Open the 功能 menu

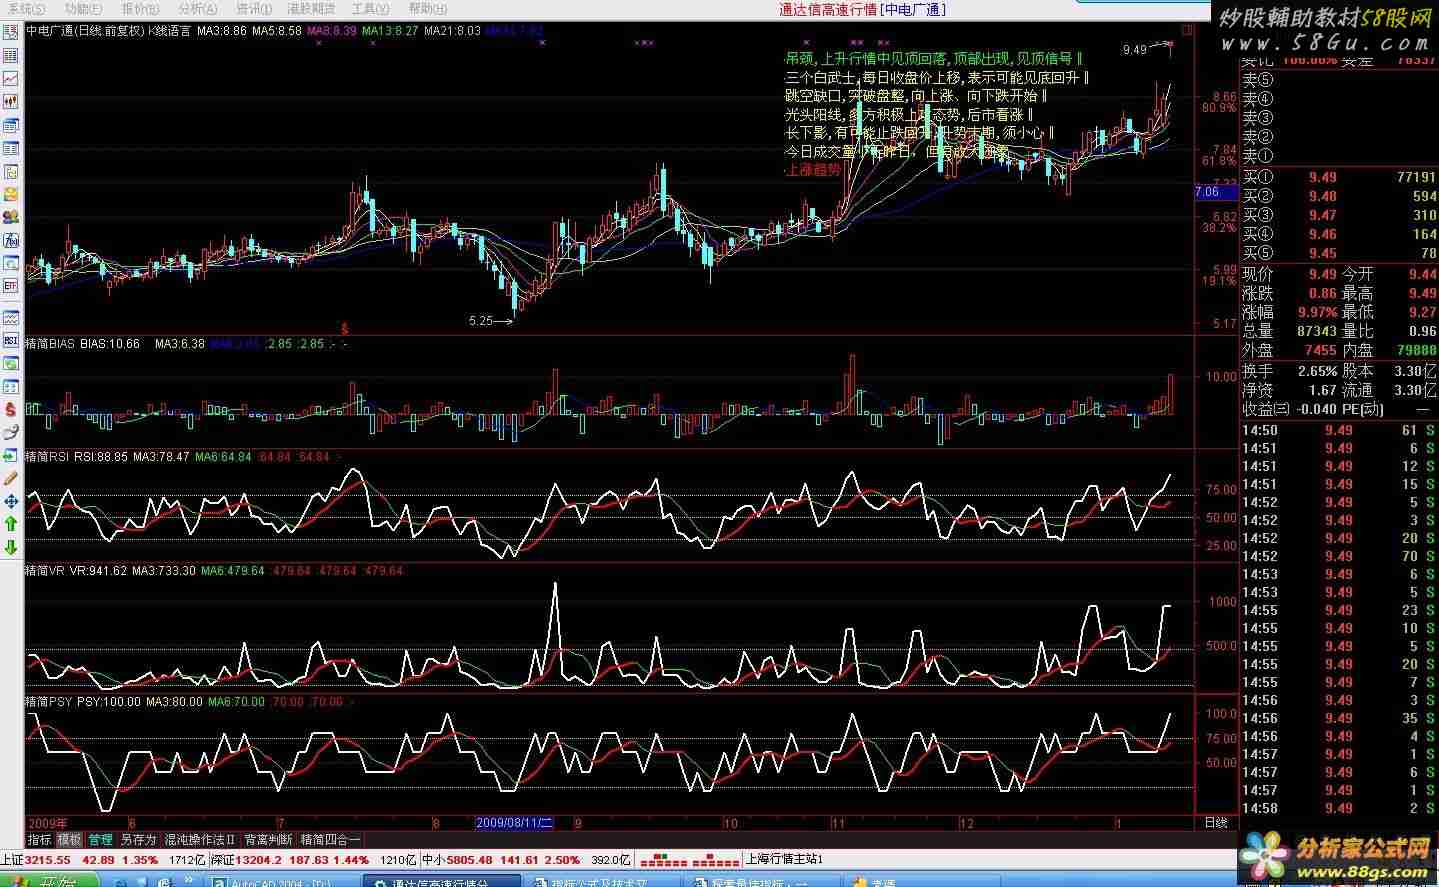83,9
